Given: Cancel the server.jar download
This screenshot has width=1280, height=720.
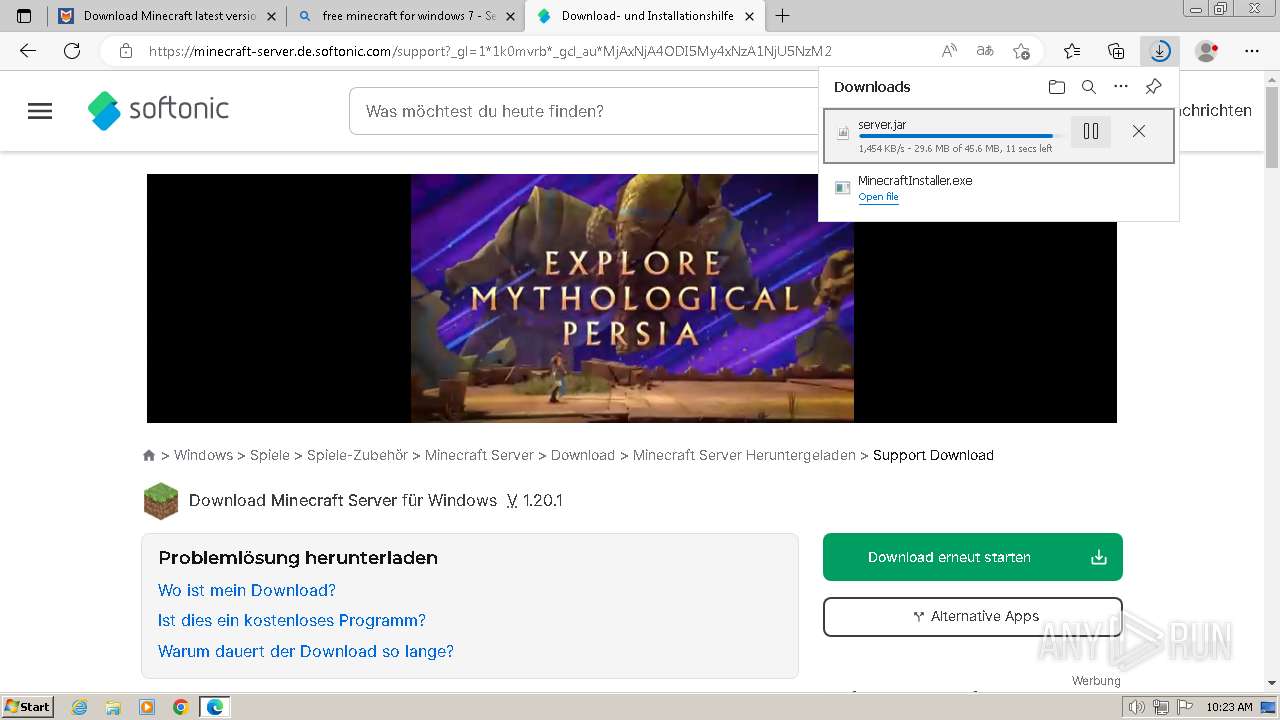Looking at the screenshot, I should 1139,131.
